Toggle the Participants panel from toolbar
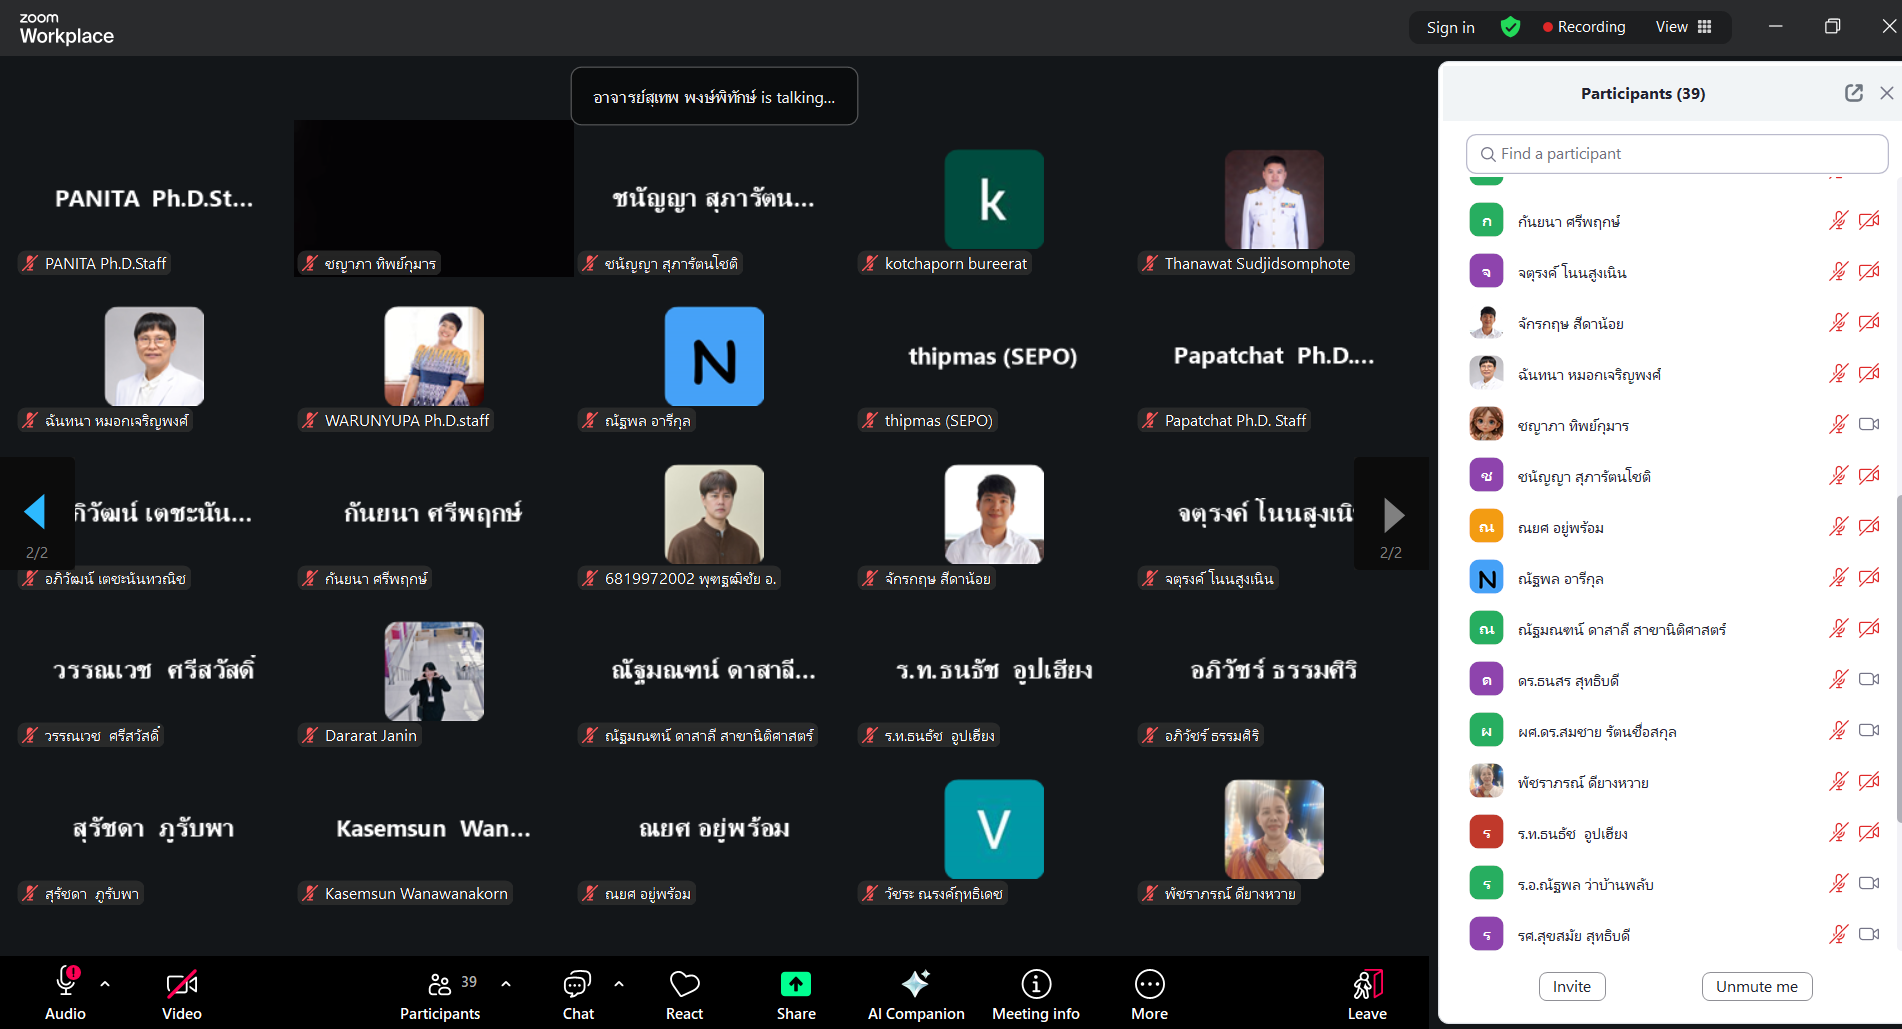 (440, 994)
